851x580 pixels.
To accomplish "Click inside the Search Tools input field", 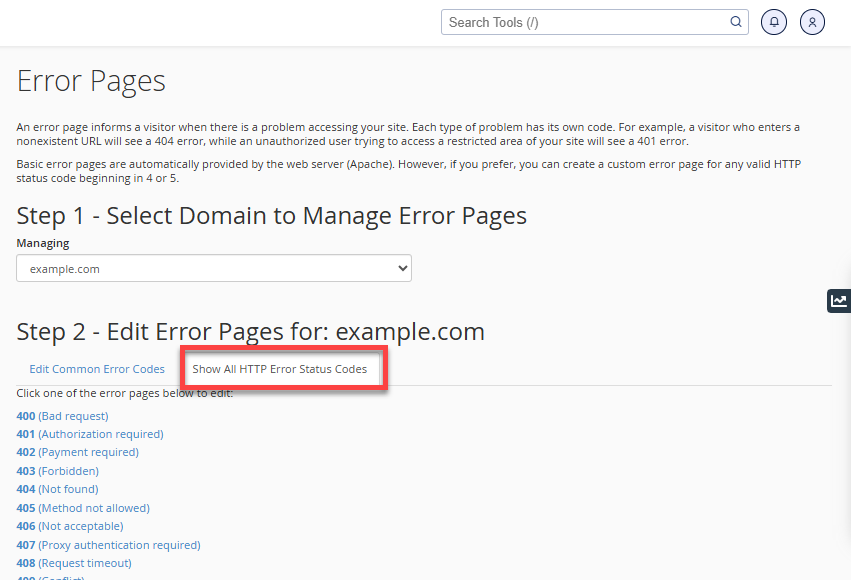I will (x=580, y=22).
